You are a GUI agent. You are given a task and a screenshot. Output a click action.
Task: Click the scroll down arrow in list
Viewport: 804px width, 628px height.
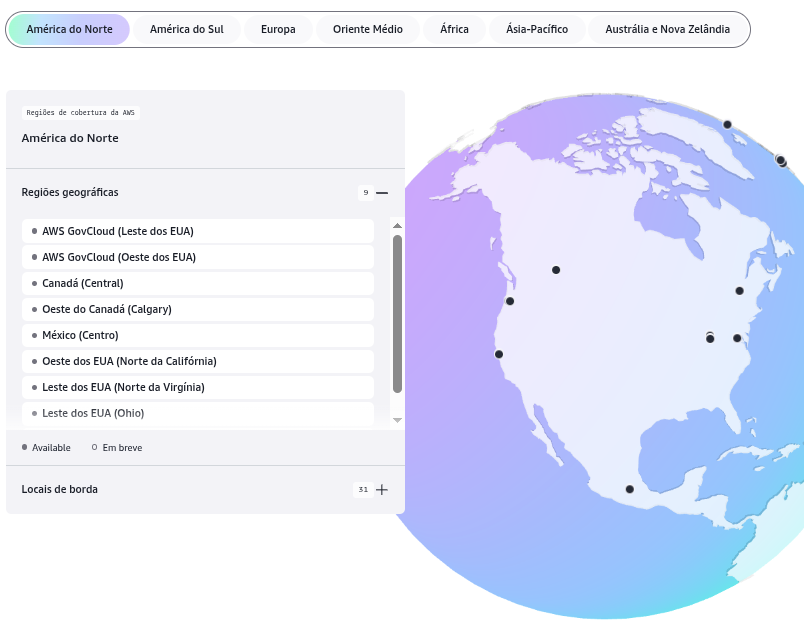click(x=397, y=420)
